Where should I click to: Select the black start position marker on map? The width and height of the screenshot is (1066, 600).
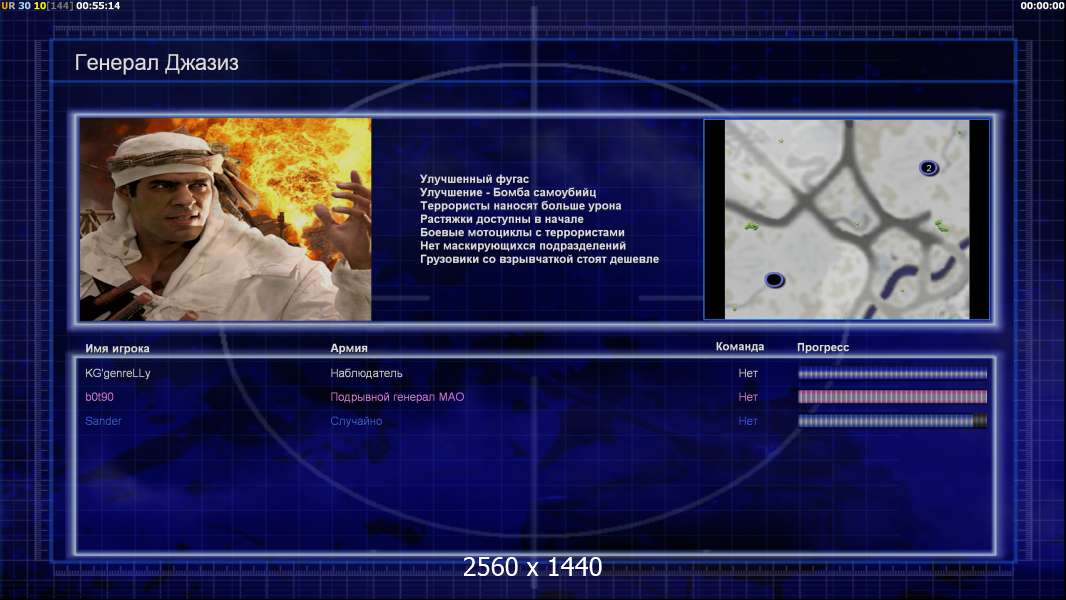tap(774, 279)
